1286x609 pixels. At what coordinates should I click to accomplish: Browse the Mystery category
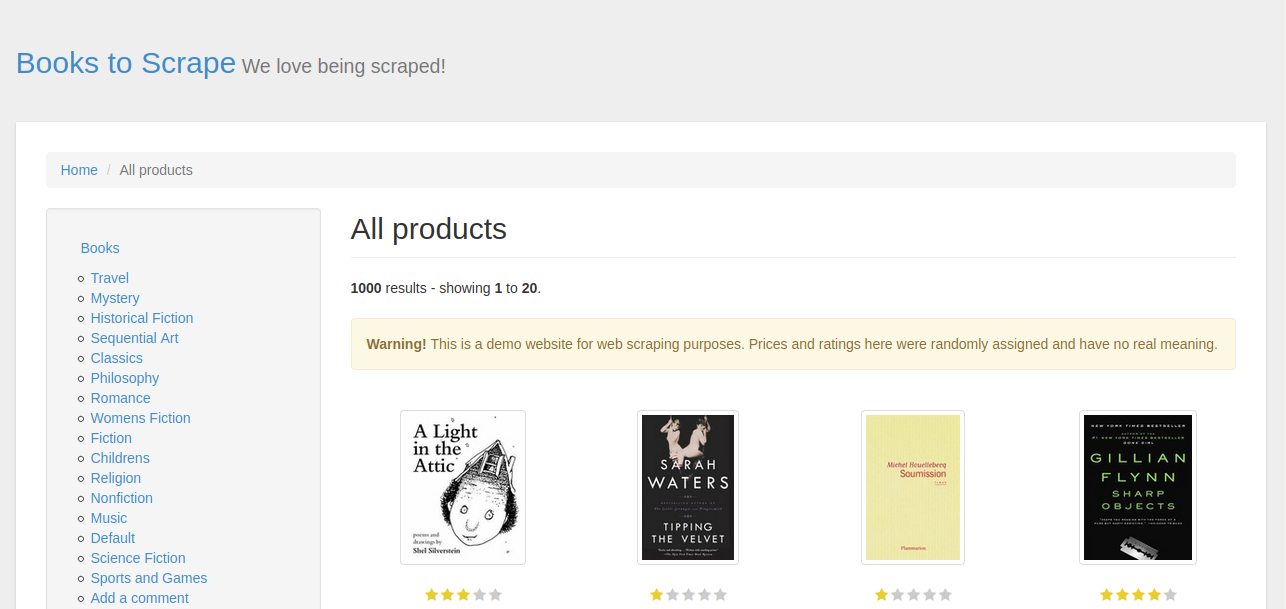[x=115, y=298]
